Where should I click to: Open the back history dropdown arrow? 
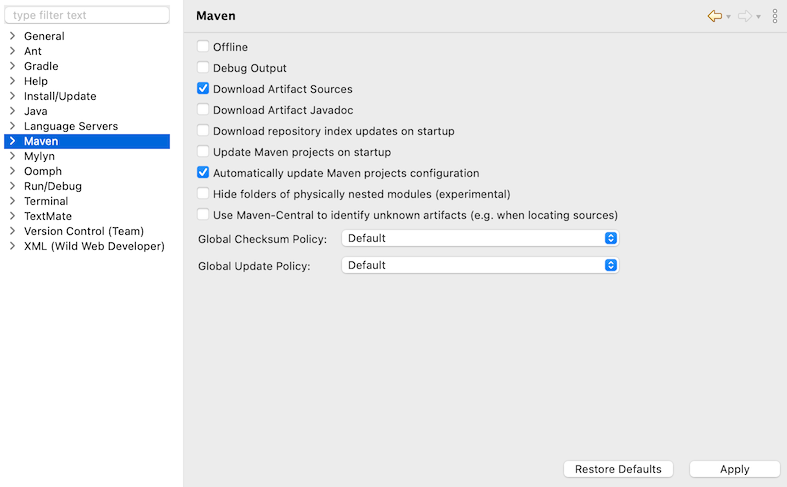pos(728,17)
